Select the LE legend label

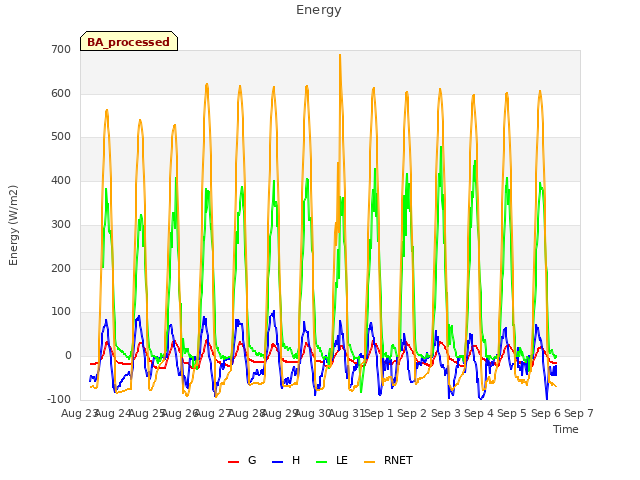(342, 460)
